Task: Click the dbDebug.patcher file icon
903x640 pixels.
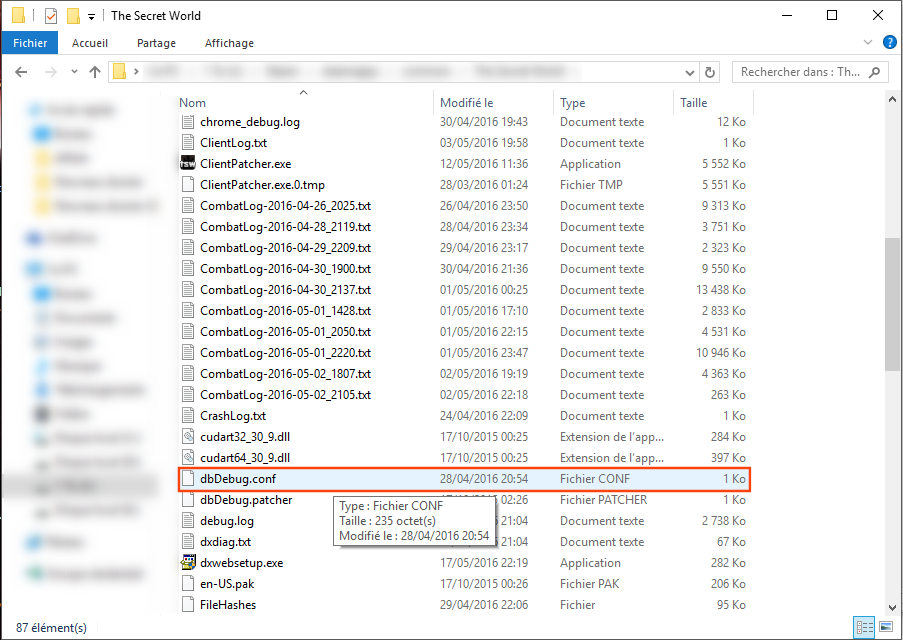Action: coord(188,499)
